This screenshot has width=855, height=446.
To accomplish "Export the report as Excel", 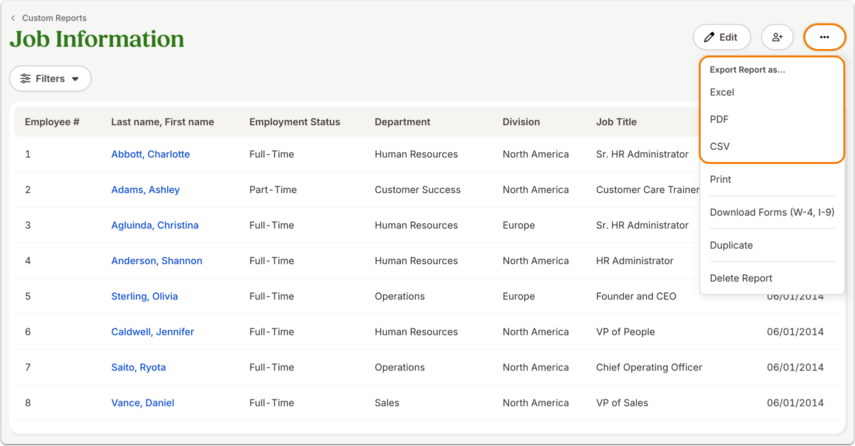I will (721, 92).
